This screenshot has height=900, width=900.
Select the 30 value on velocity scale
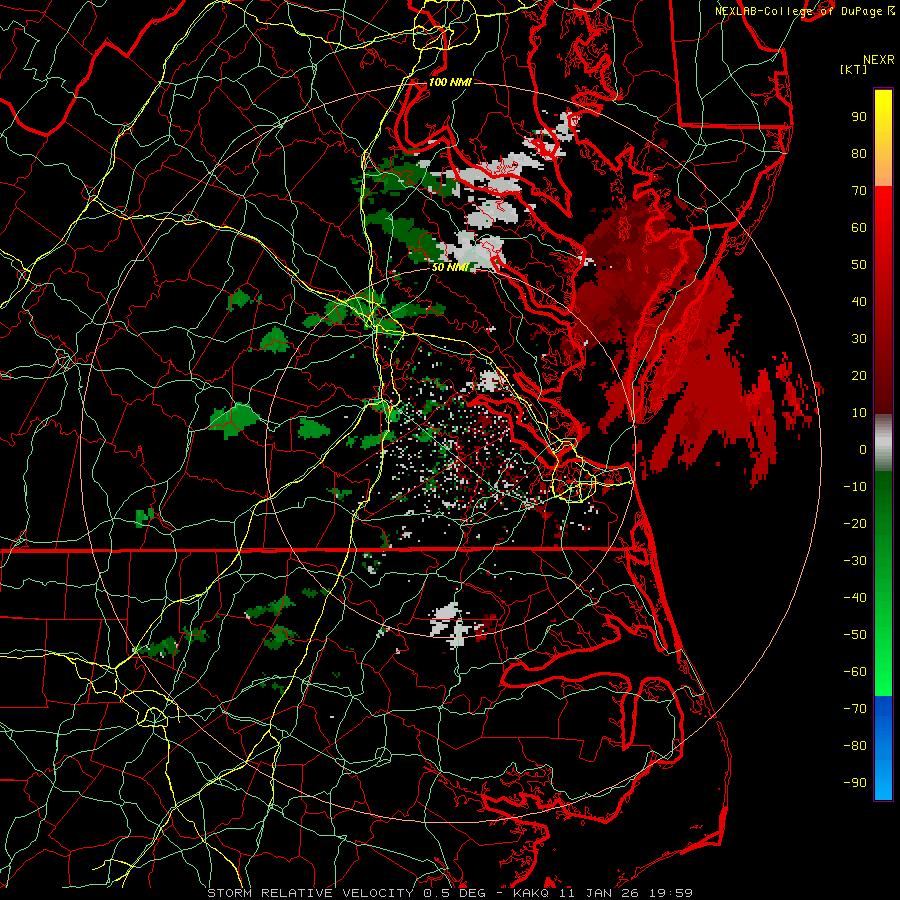[859, 339]
